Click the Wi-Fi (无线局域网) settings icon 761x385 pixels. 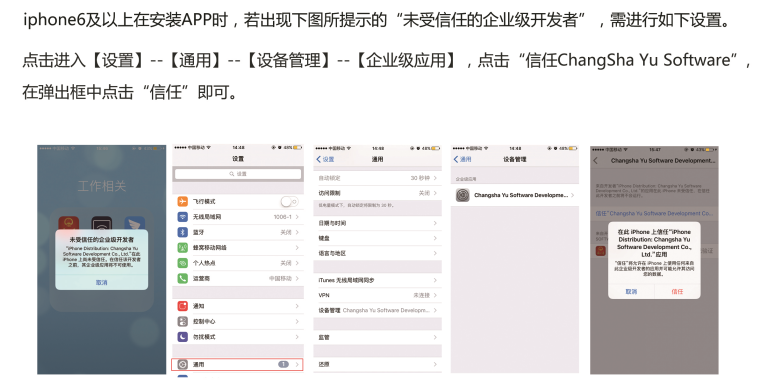(182, 217)
